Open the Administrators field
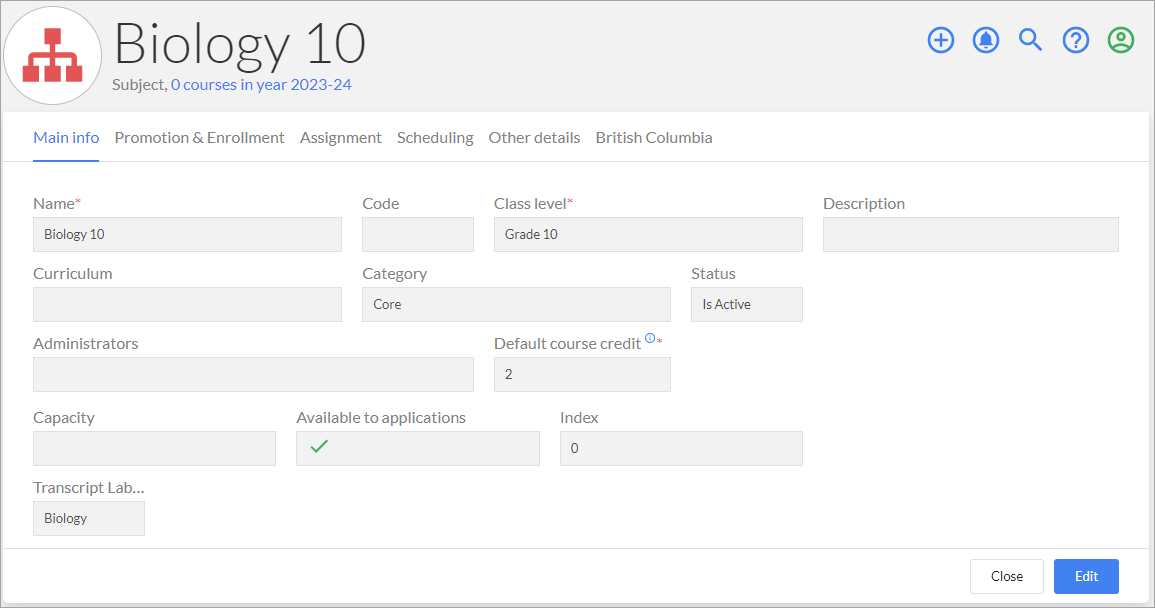The height and width of the screenshot is (608, 1155). [x=253, y=374]
